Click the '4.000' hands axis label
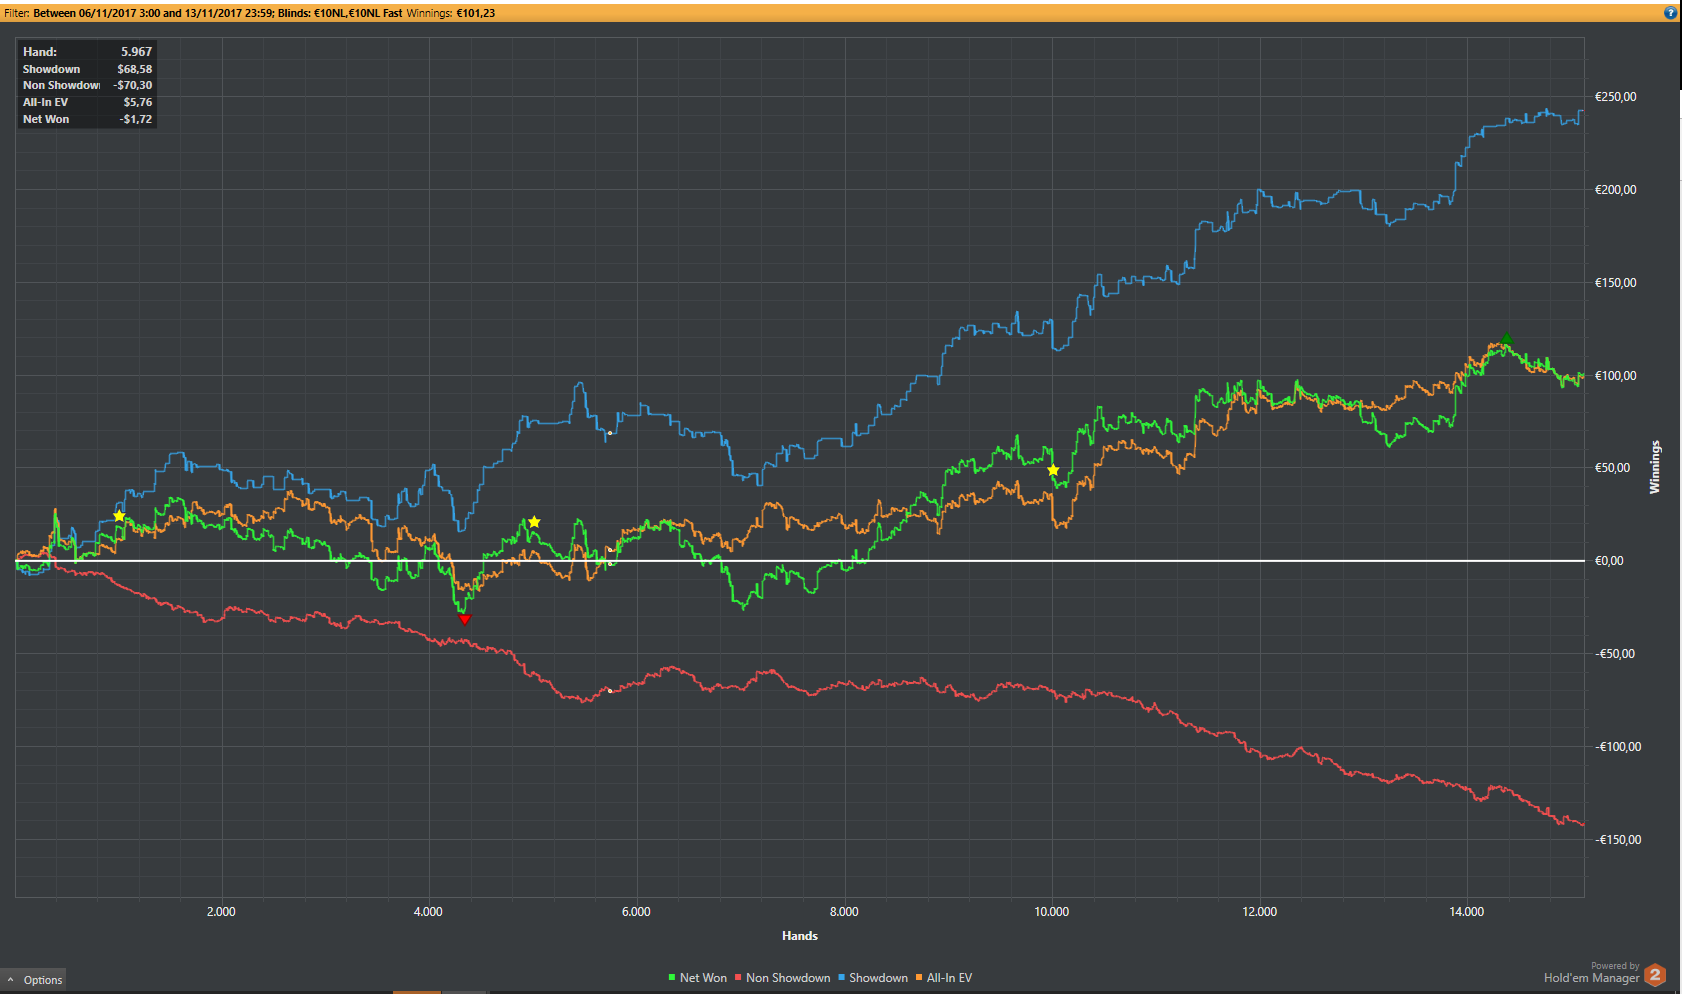The width and height of the screenshot is (1682, 994). point(428,911)
